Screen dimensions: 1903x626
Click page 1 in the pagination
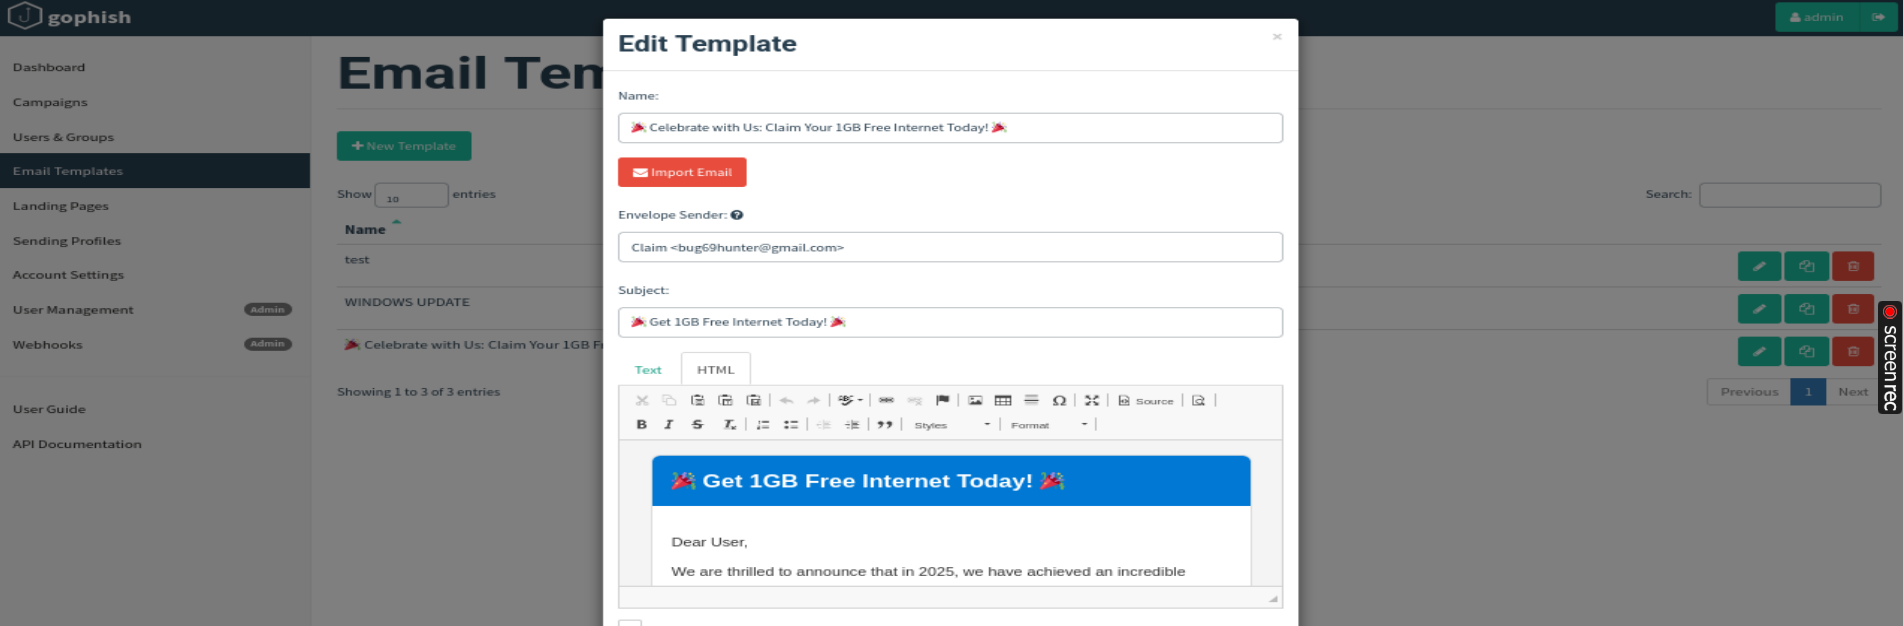click(1808, 392)
